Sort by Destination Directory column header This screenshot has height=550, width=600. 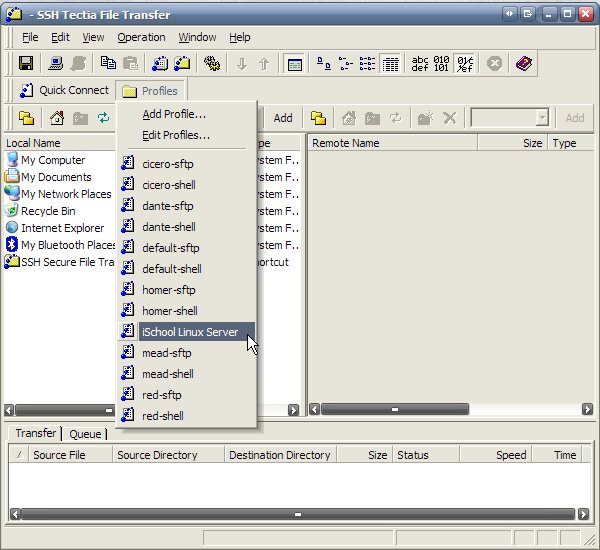280,455
